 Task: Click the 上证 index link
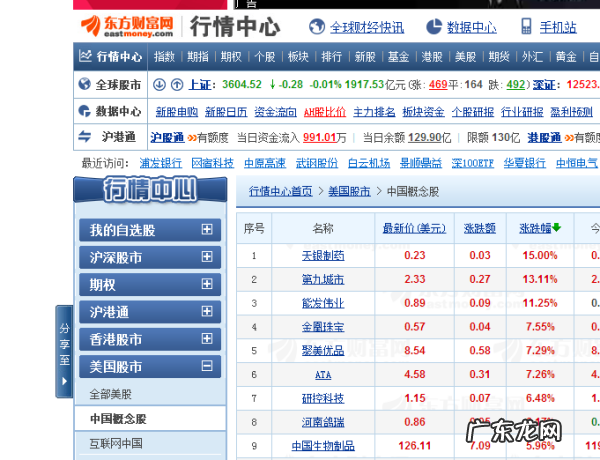(x=200, y=85)
